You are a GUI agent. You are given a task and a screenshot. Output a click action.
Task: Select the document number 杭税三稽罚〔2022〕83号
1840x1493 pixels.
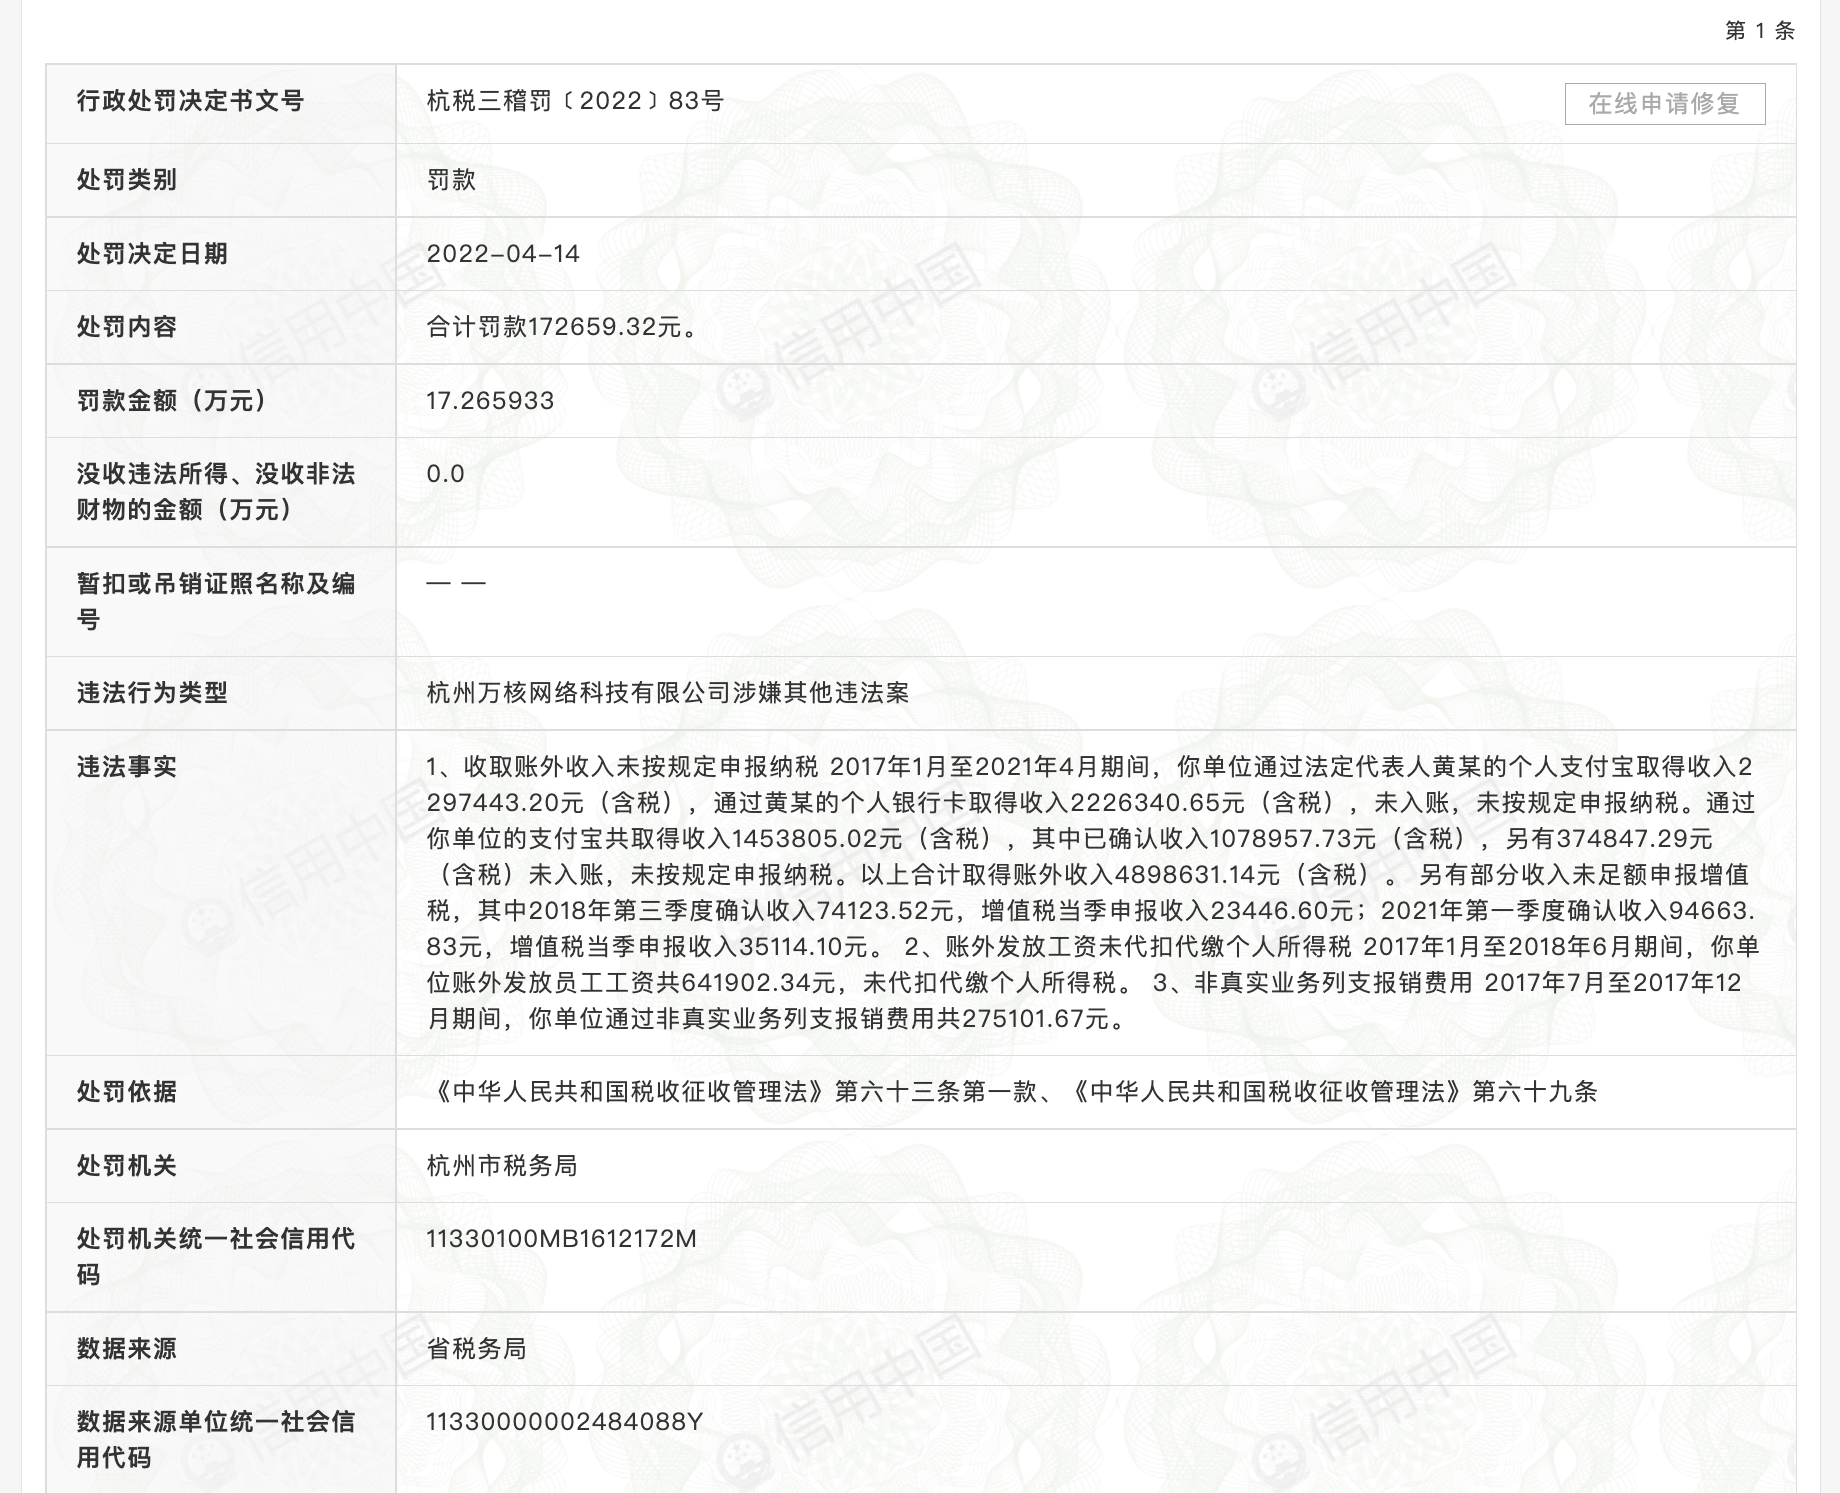575,101
